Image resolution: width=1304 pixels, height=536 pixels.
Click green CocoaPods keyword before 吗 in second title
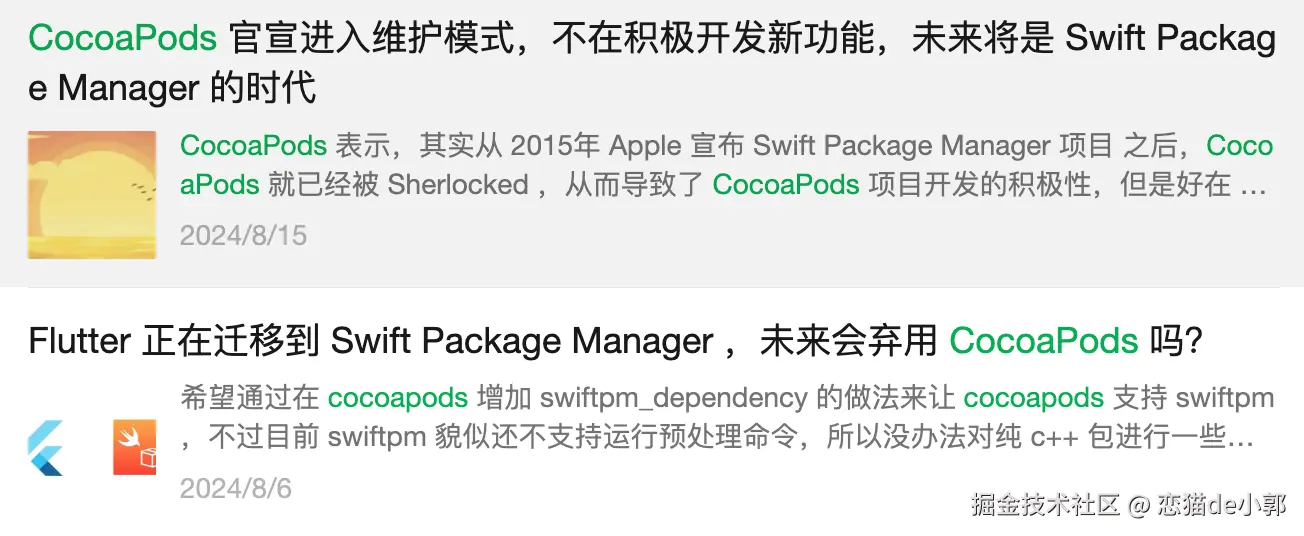[1044, 342]
